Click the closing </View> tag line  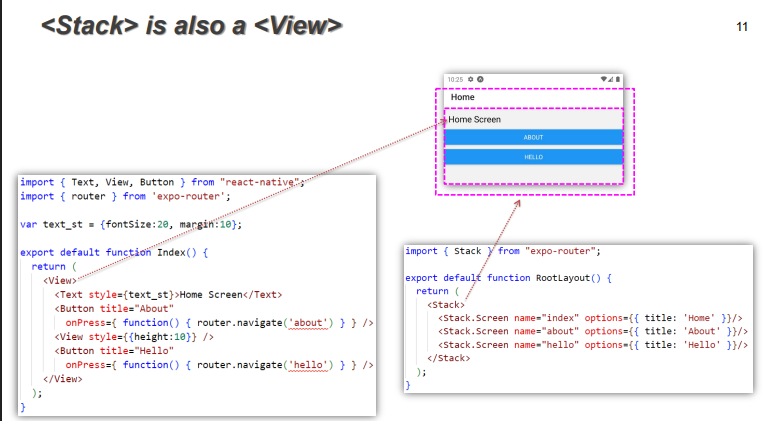(x=62, y=379)
